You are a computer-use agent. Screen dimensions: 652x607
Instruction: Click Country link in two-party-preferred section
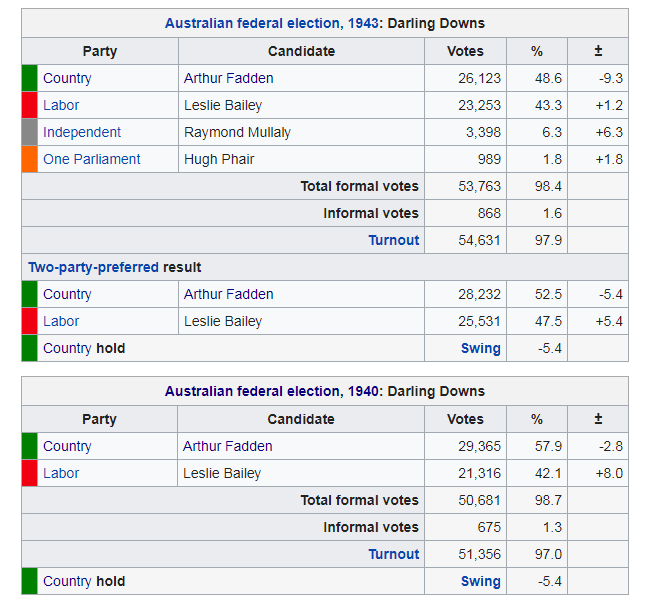[x=67, y=294]
